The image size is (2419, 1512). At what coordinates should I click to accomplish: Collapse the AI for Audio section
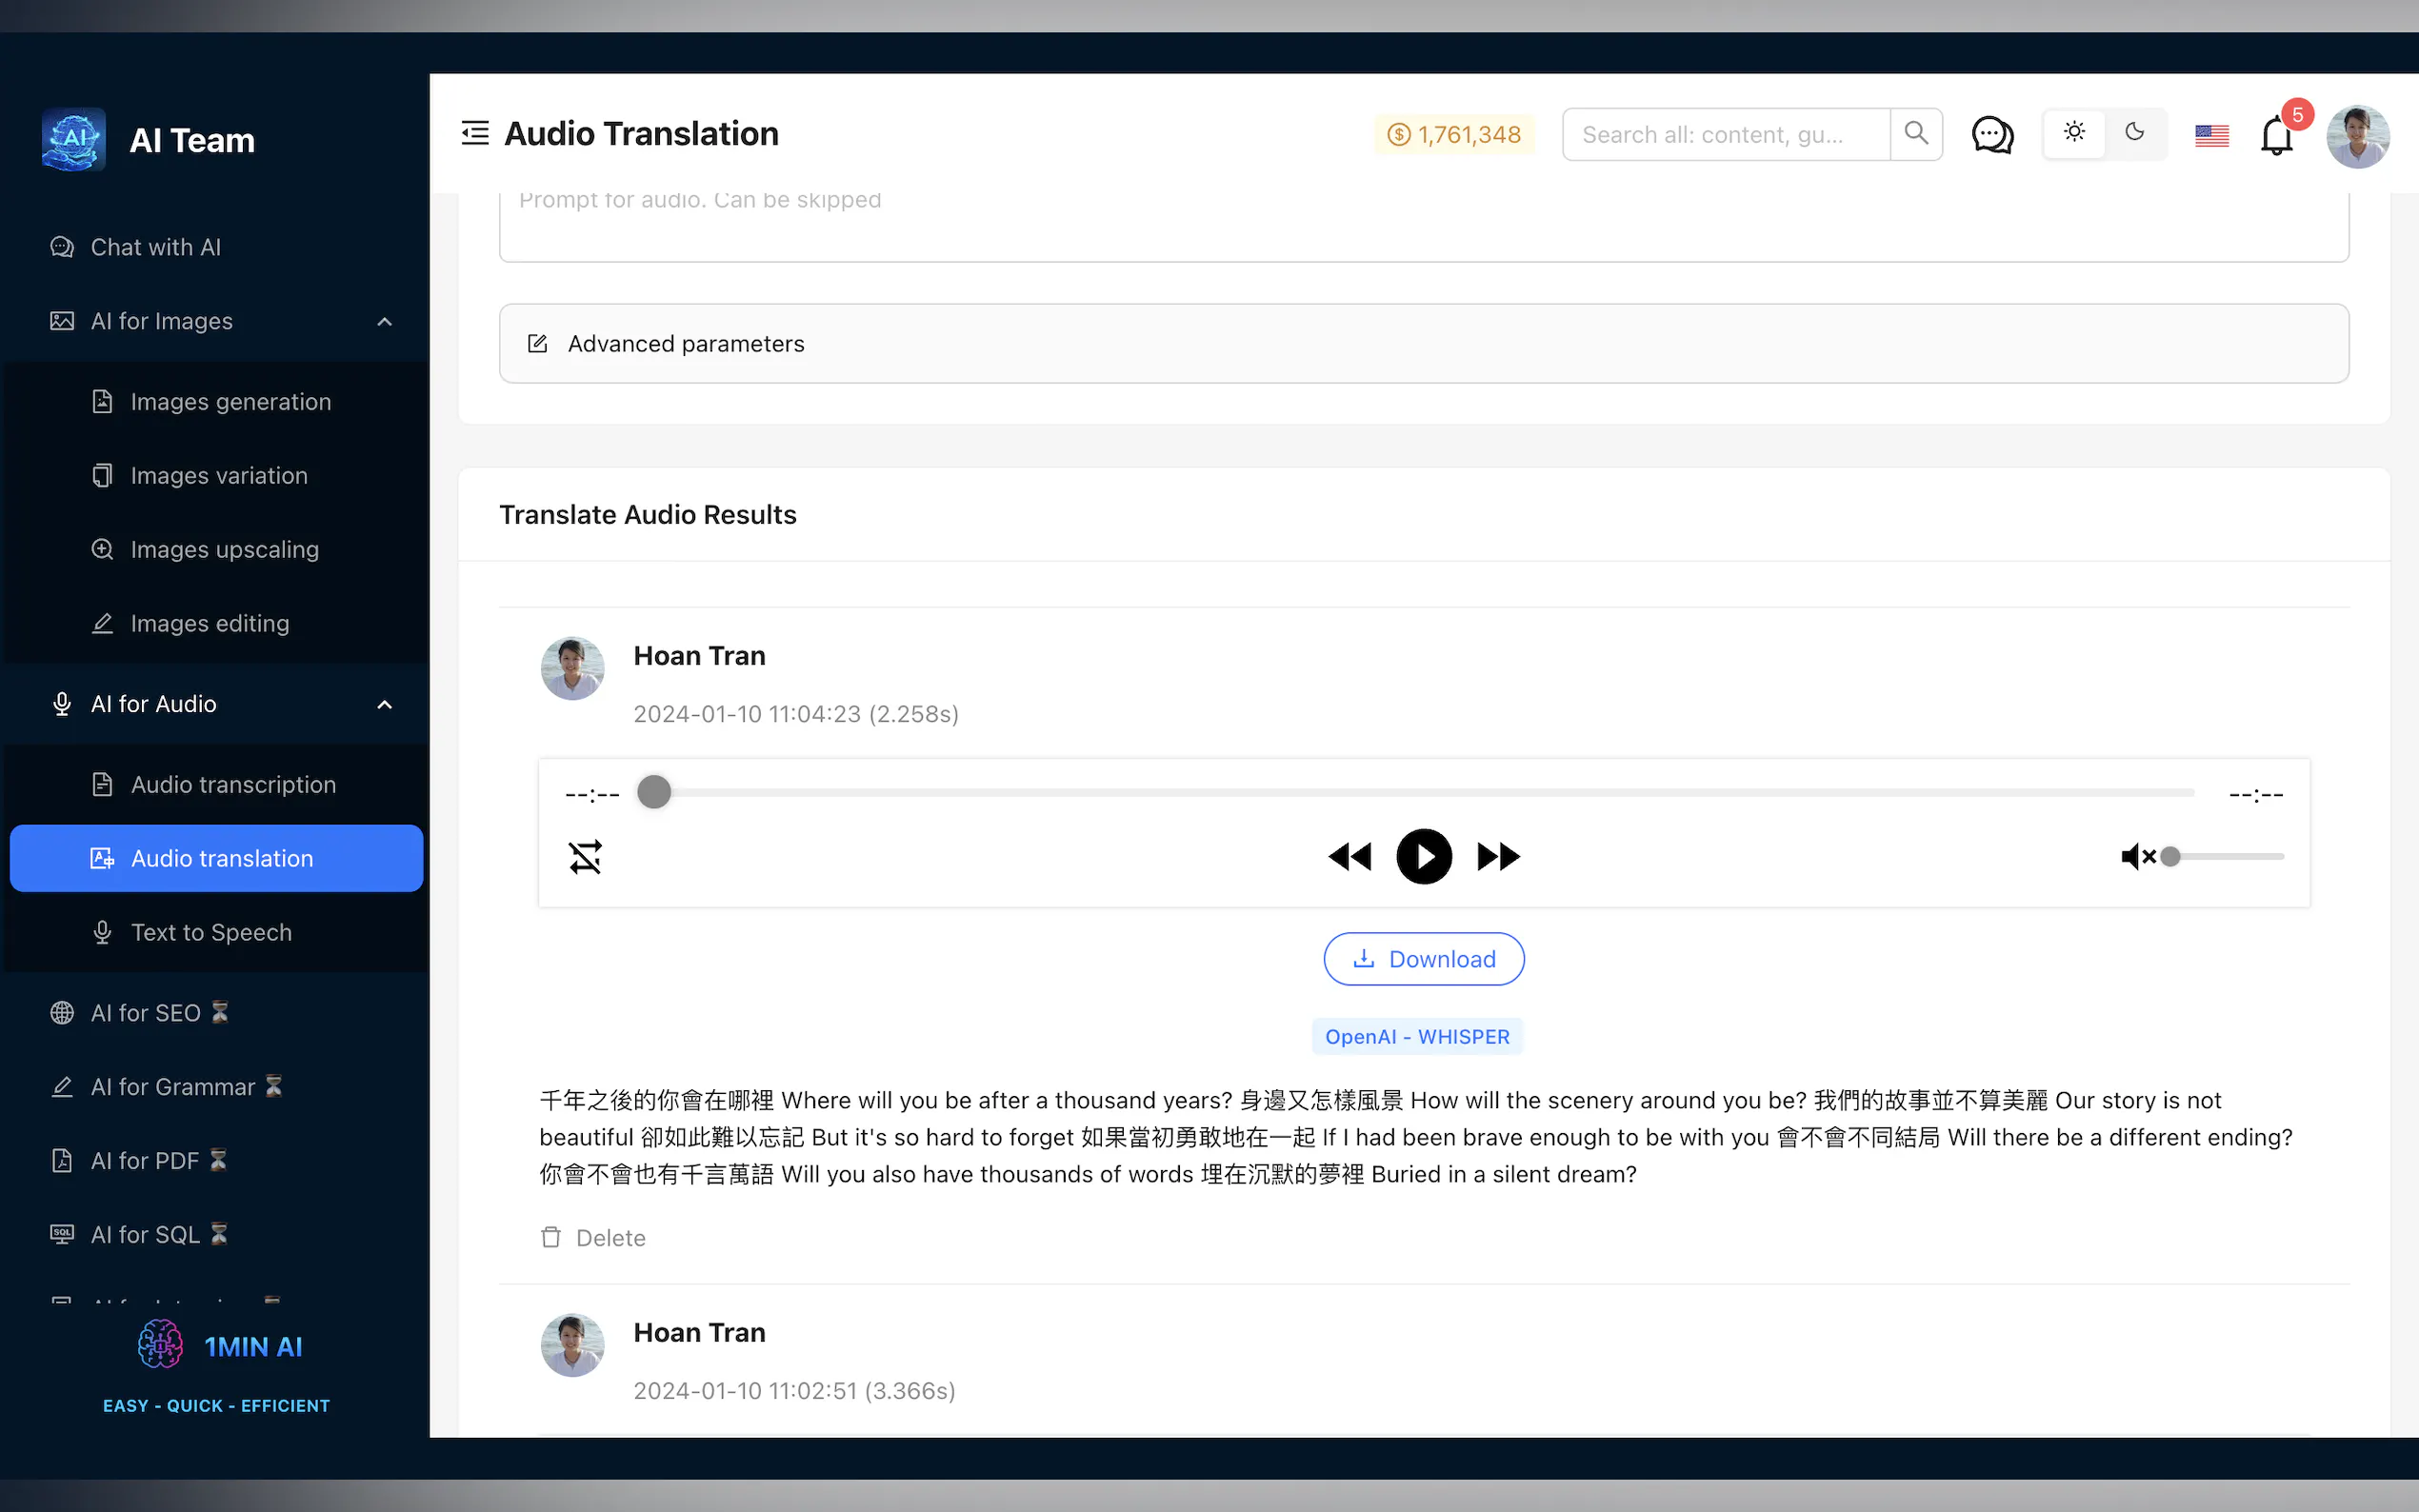coord(384,704)
